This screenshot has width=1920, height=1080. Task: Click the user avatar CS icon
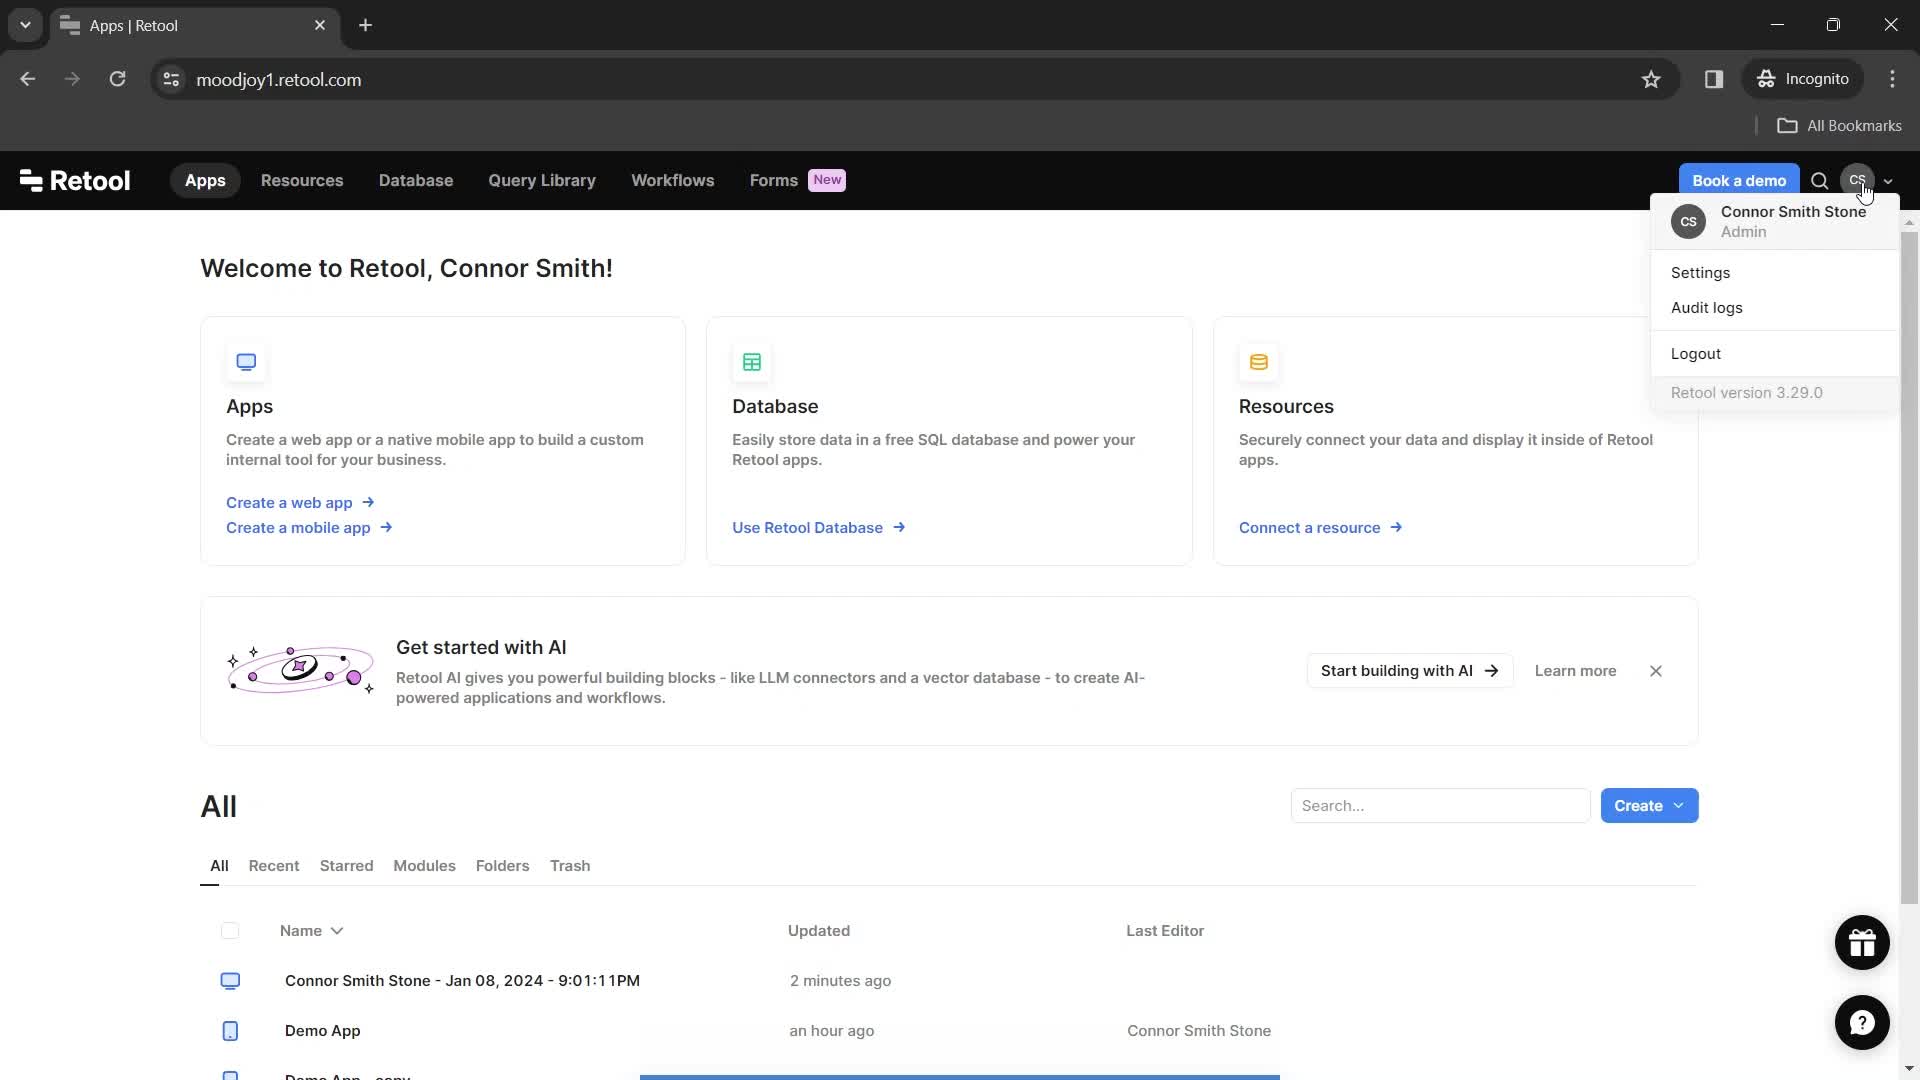(x=1857, y=179)
